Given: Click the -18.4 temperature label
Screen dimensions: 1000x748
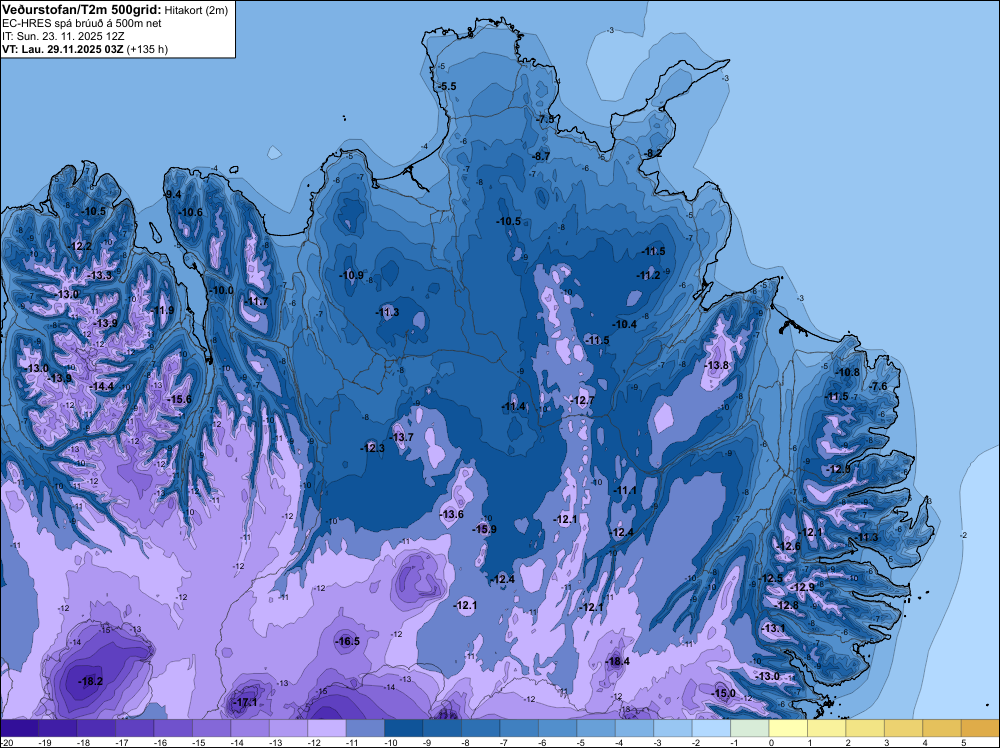Looking at the screenshot, I should [617, 661].
